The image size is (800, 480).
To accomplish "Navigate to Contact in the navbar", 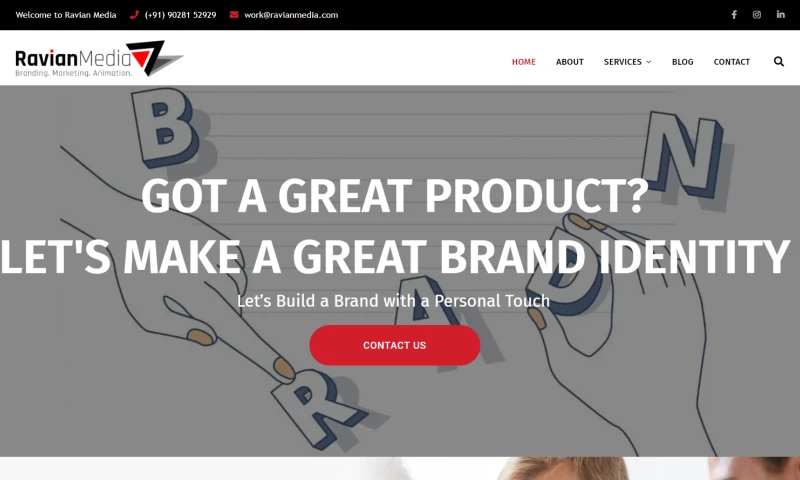I will [732, 62].
